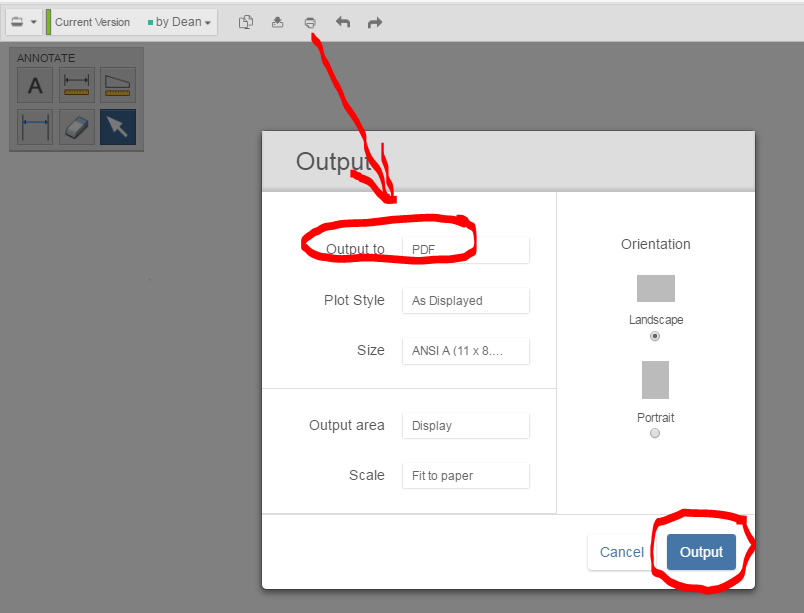Select the measure distance tool
804x613 pixels.
[35, 127]
